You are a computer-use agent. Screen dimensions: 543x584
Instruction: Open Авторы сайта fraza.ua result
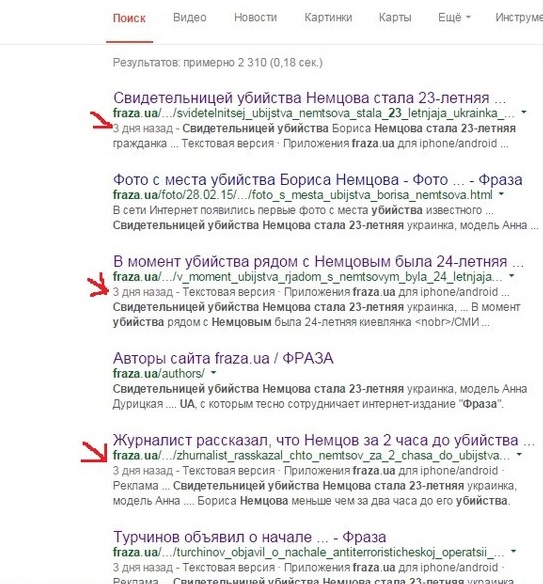[223, 358]
